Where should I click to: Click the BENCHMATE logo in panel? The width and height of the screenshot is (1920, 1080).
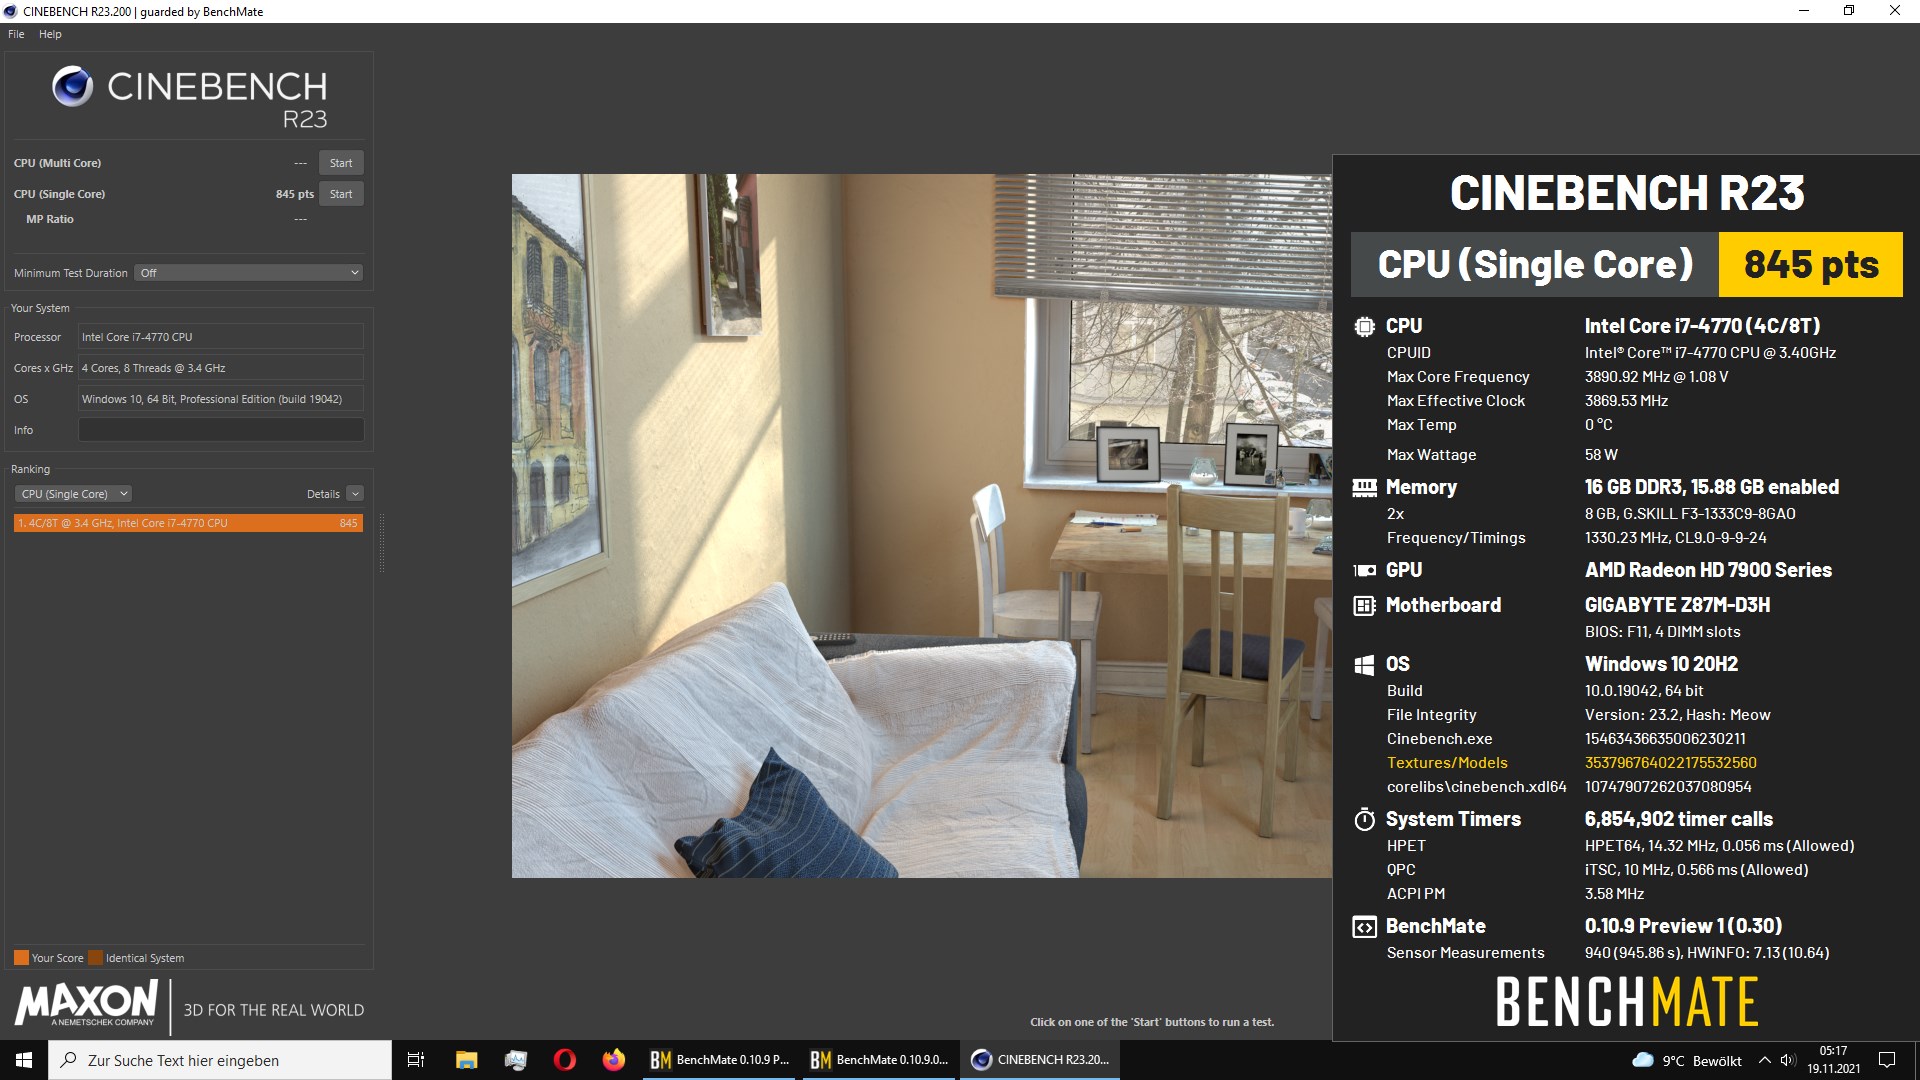tap(1626, 1003)
